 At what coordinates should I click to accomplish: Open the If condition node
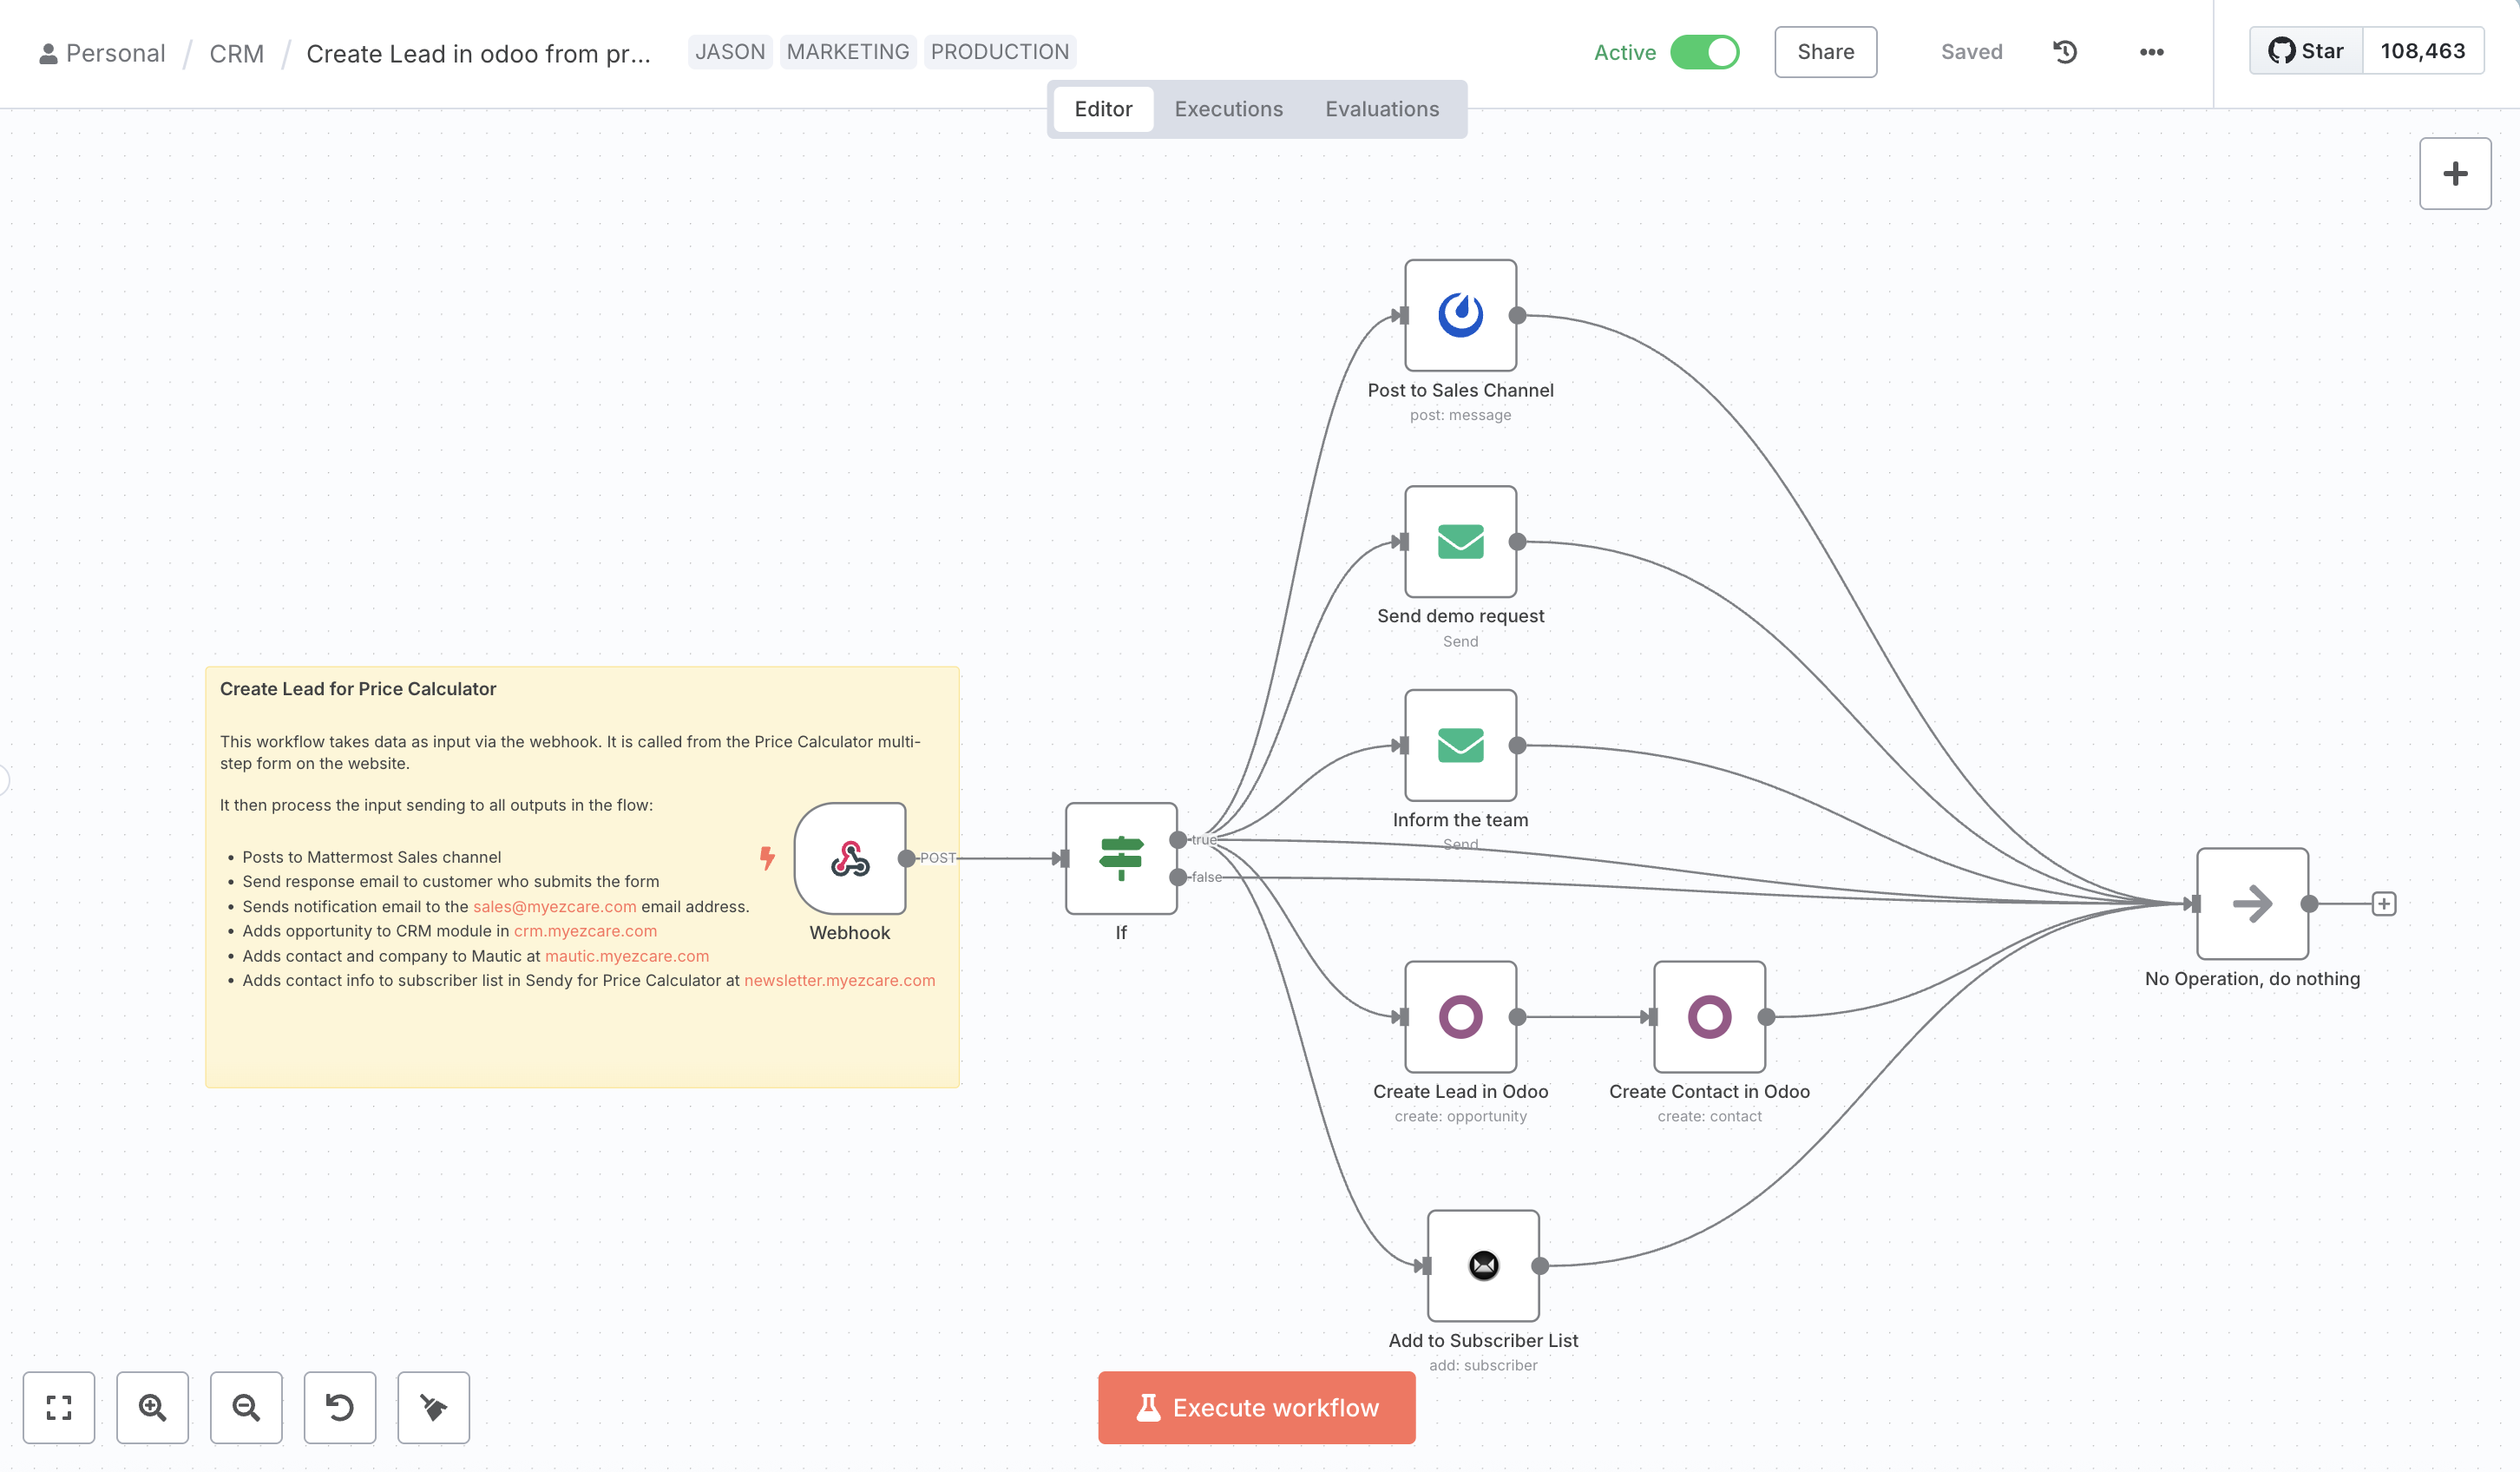(x=1121, y=858)
